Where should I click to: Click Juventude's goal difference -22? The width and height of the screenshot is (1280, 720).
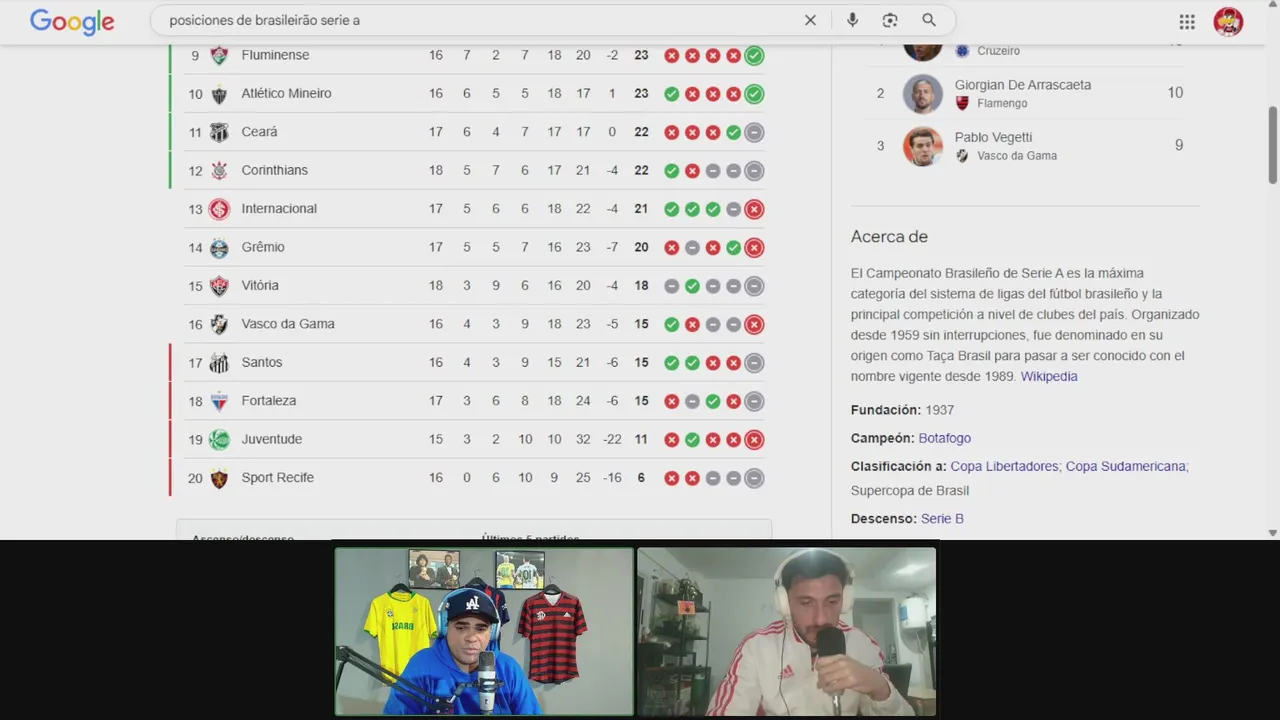point(613,439)
